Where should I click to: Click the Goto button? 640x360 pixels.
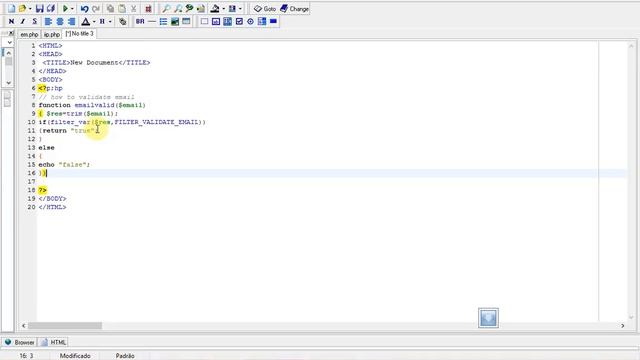click(264, 9)
